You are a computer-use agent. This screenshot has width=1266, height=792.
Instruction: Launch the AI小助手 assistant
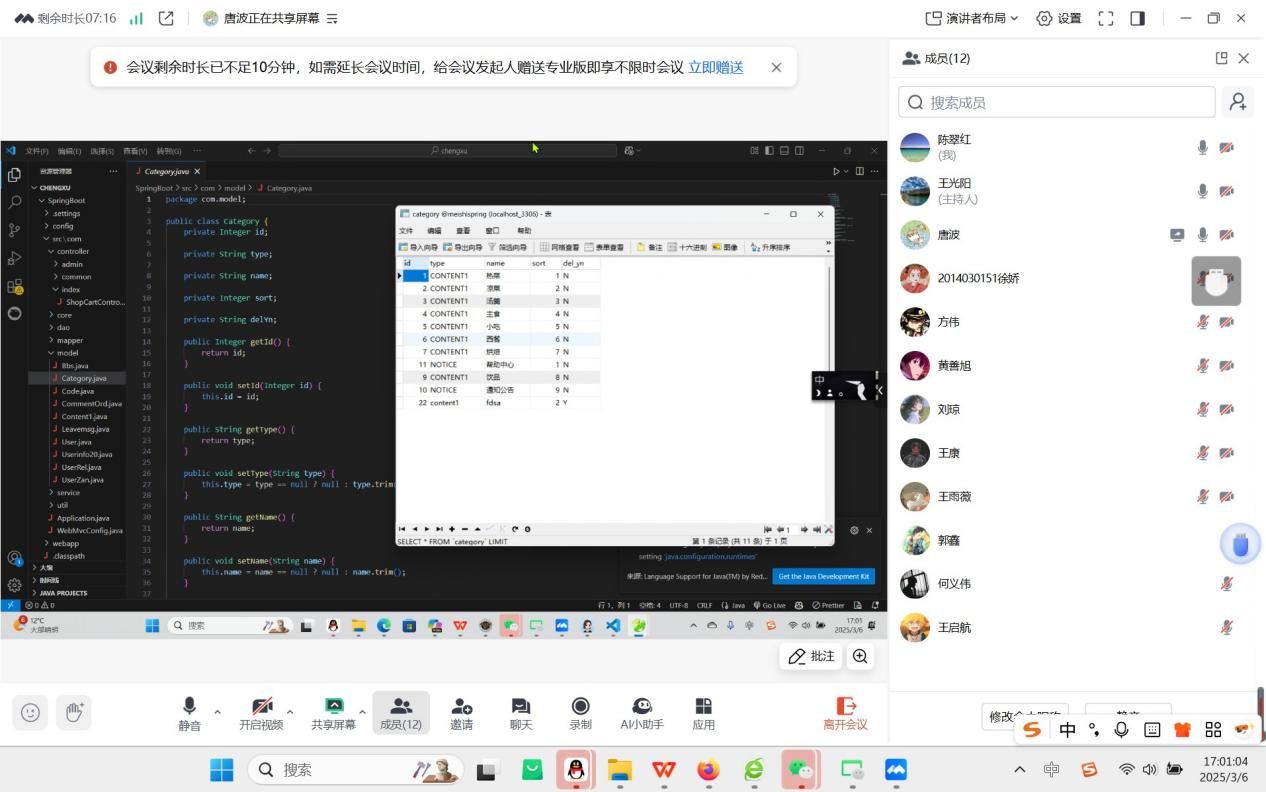(642, 713)
